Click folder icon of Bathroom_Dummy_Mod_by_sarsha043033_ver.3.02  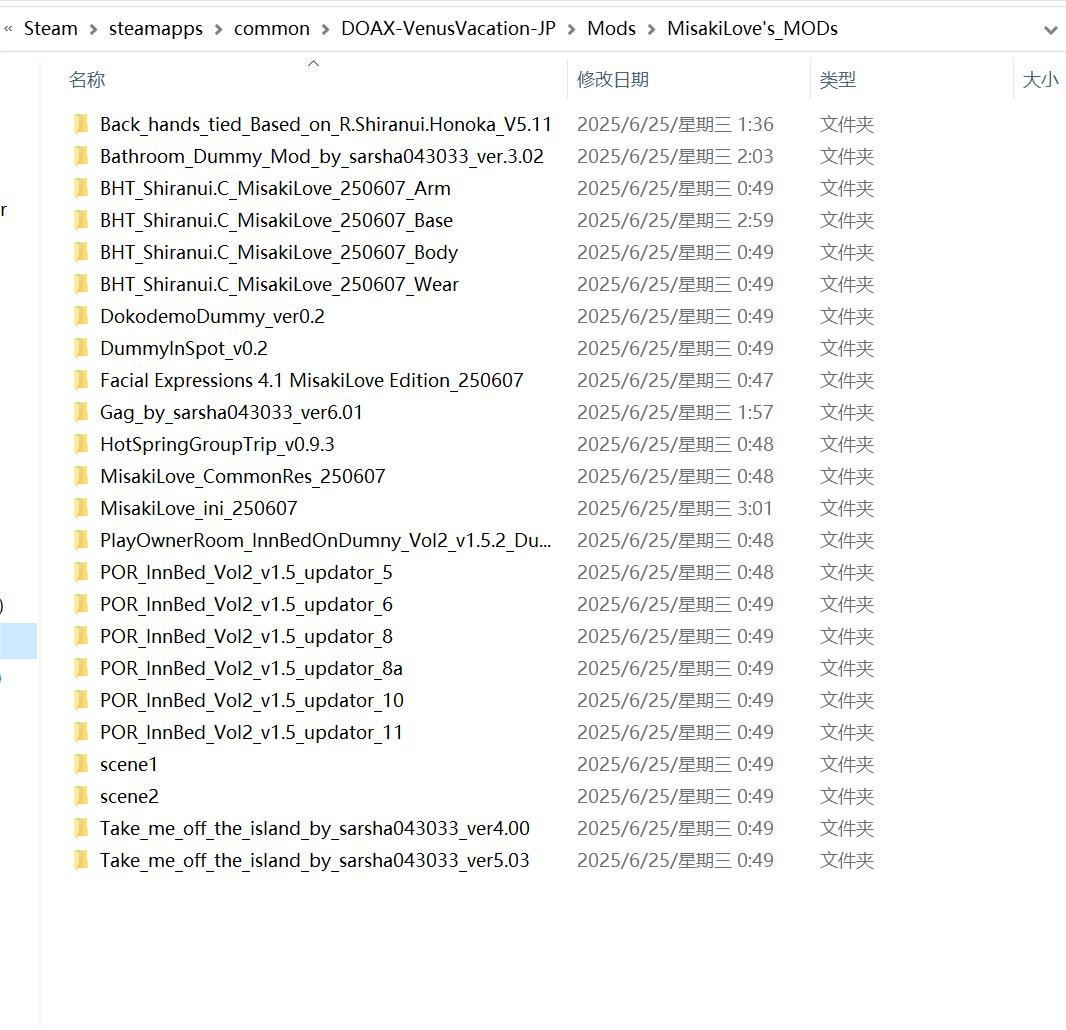[81, 156]
